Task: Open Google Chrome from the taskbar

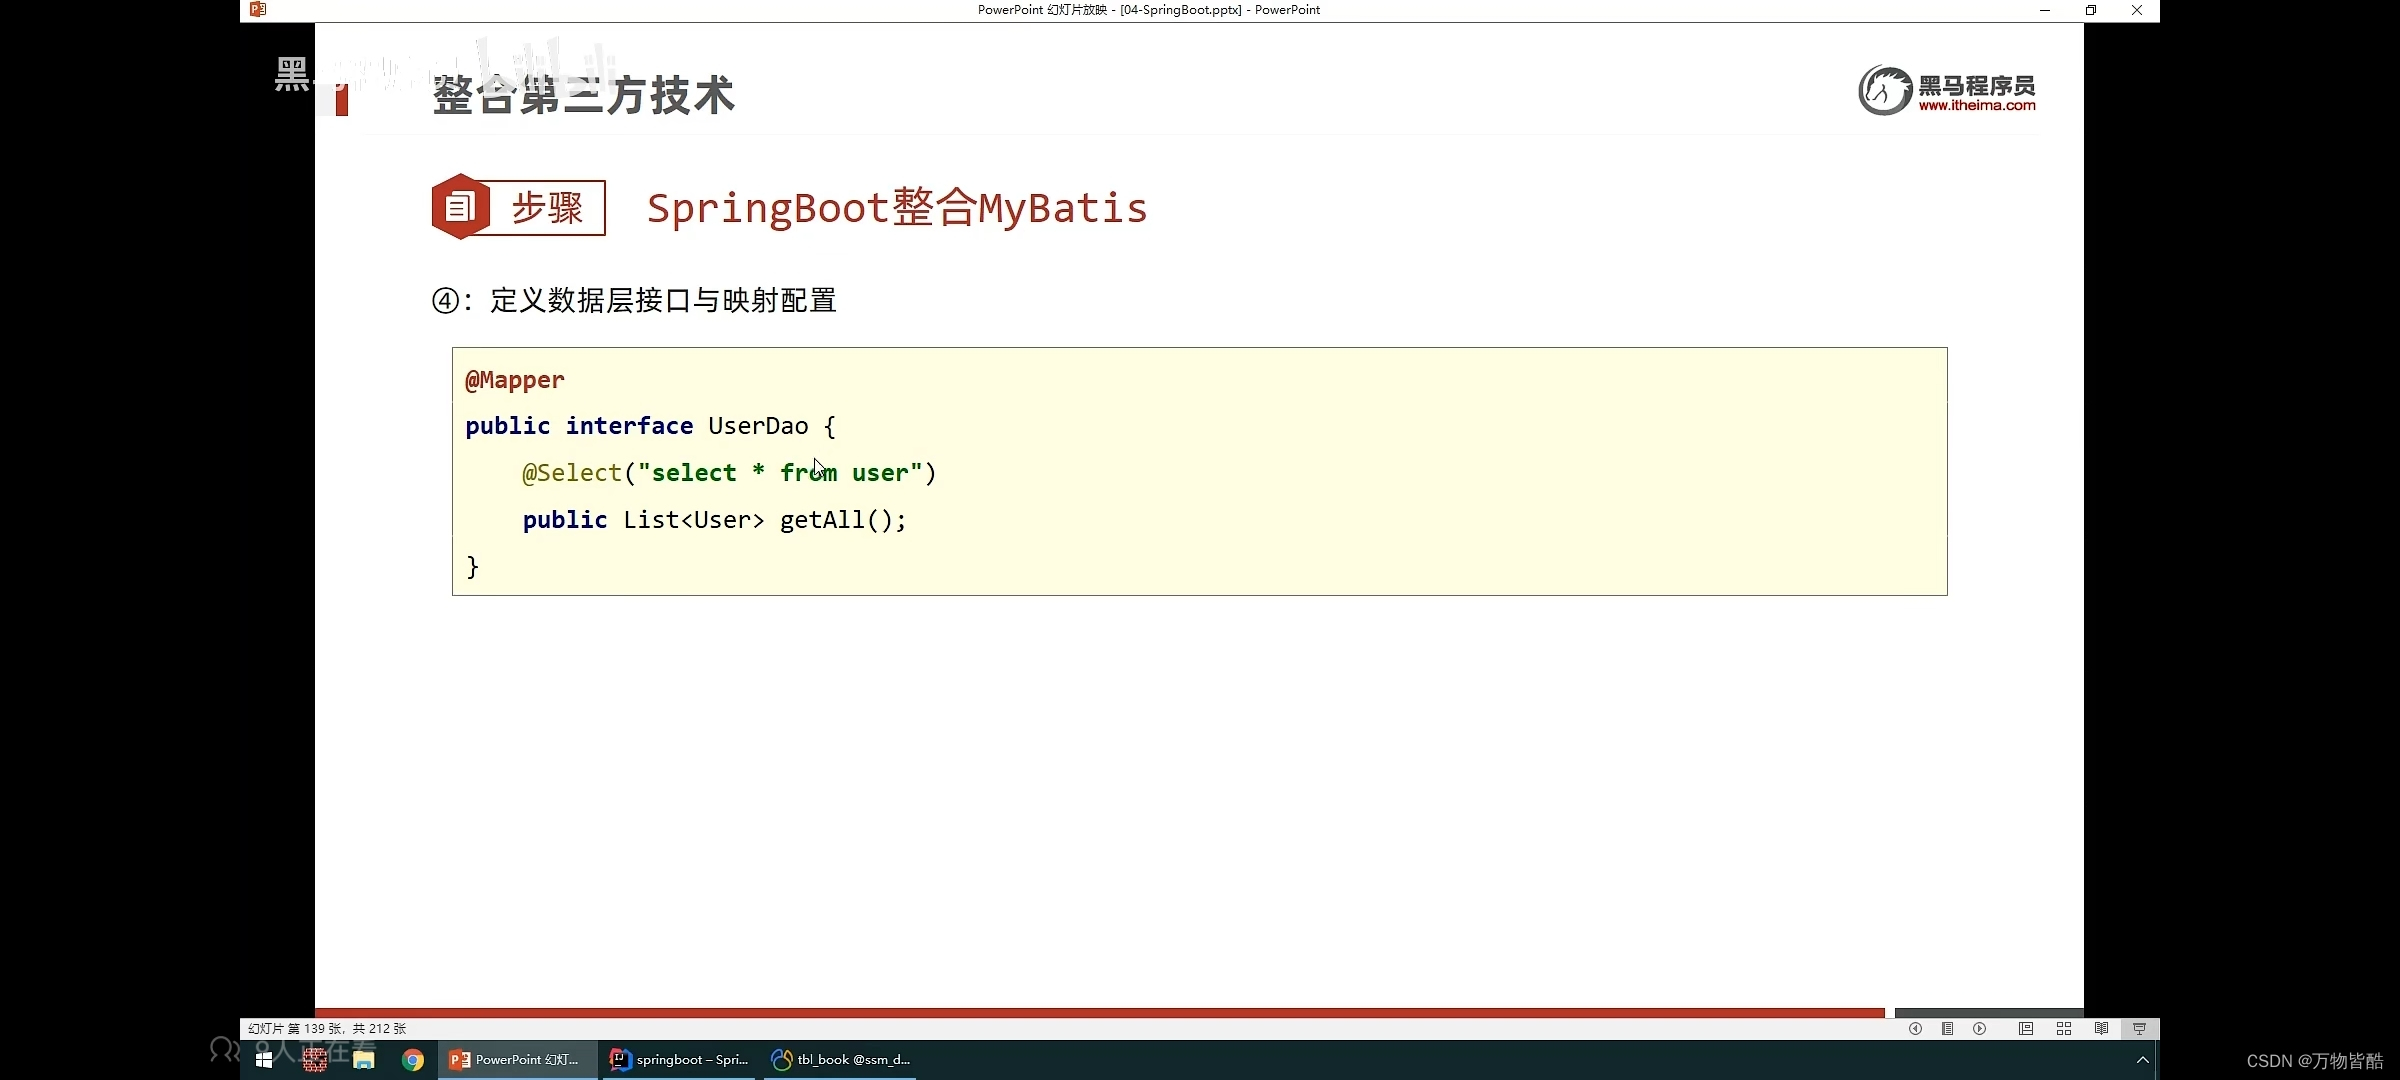Action: (x=413, y=1060)
